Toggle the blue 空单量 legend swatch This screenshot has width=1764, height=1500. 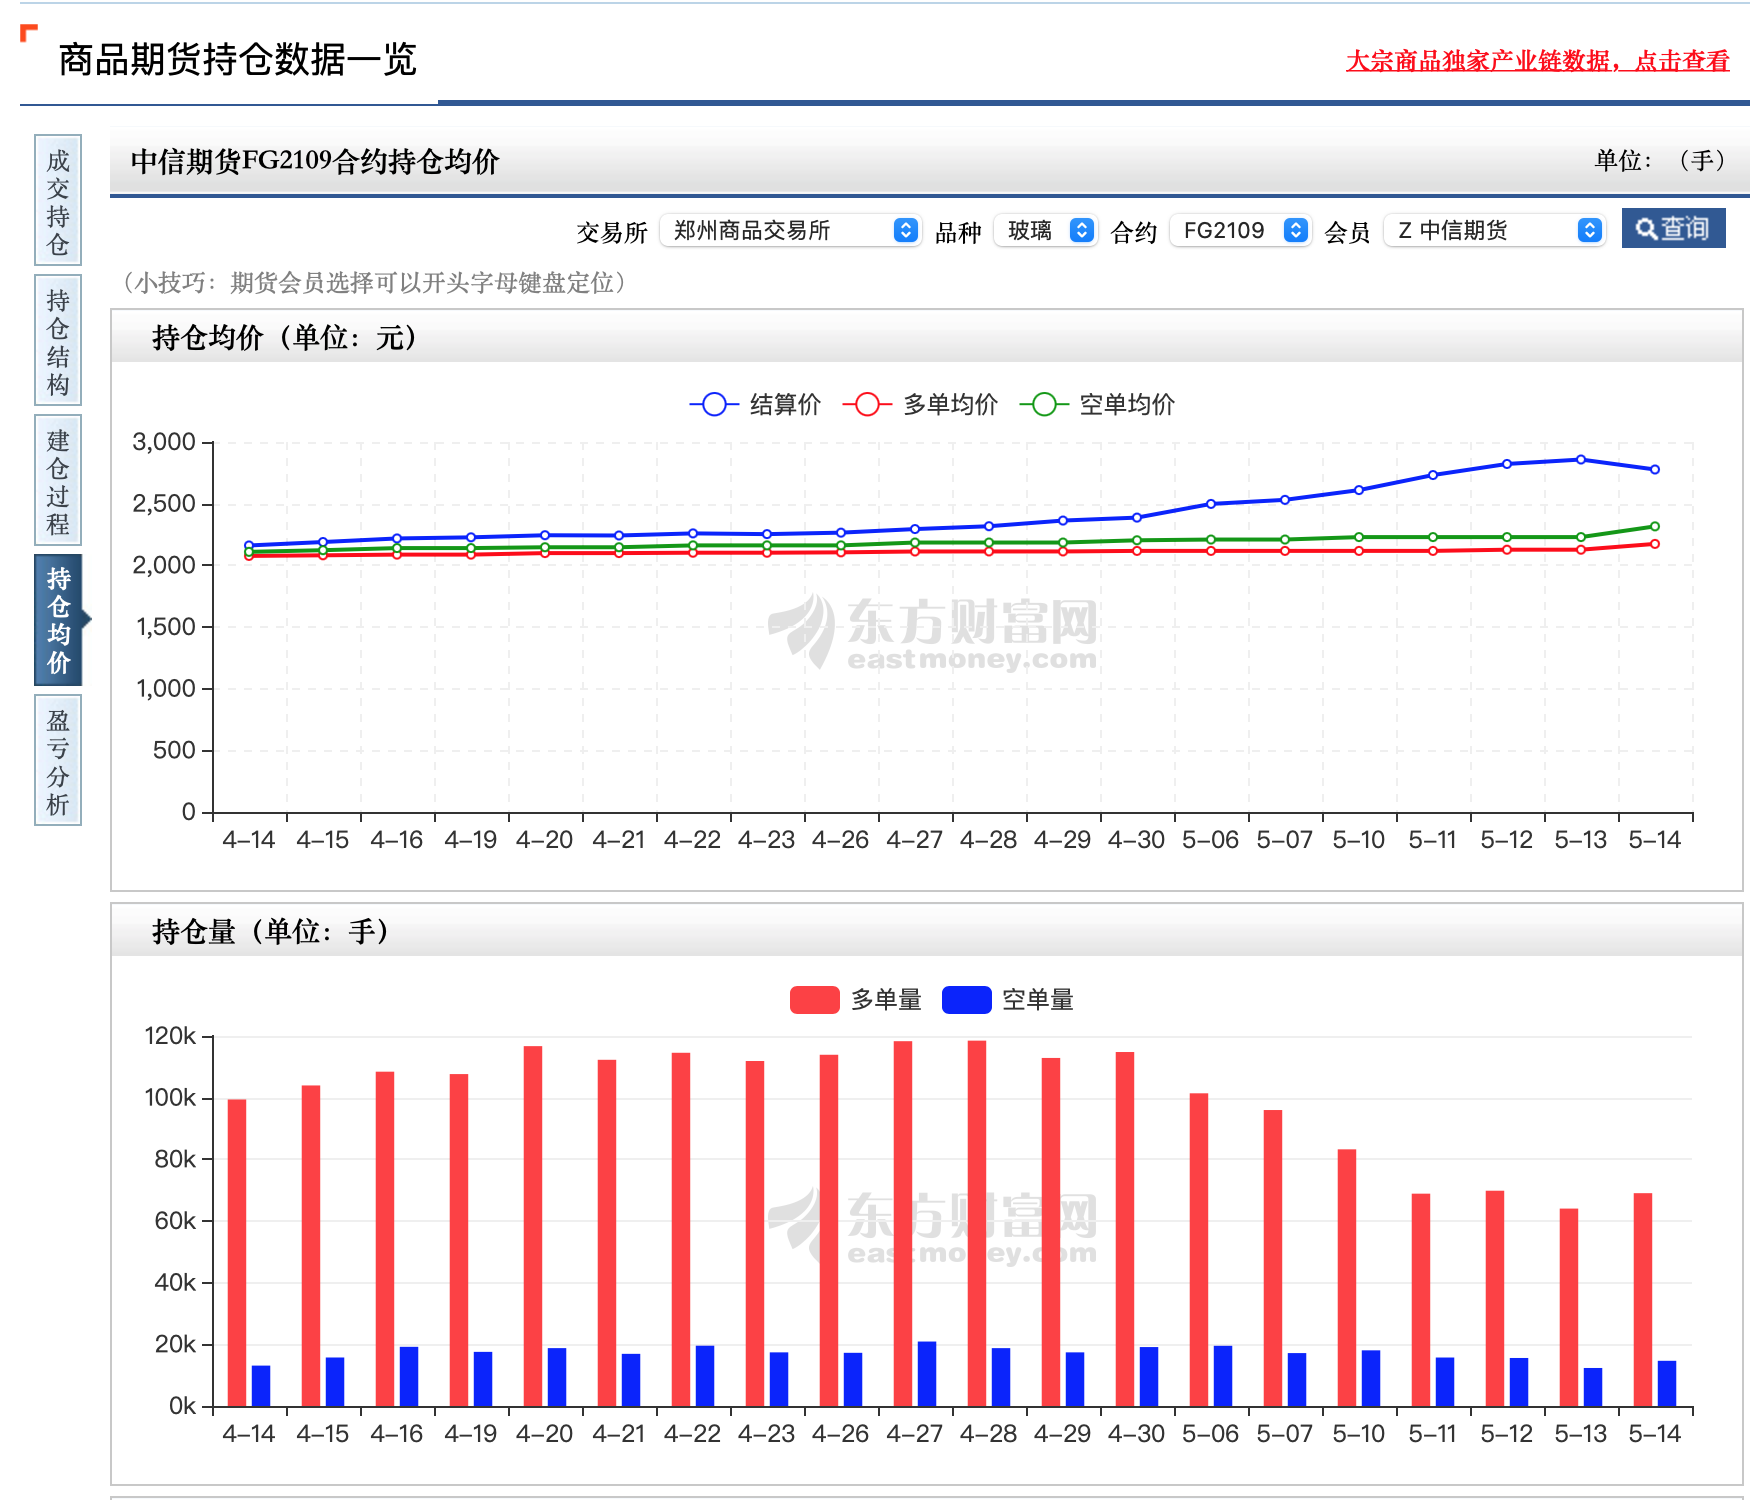click(966, 1000)
